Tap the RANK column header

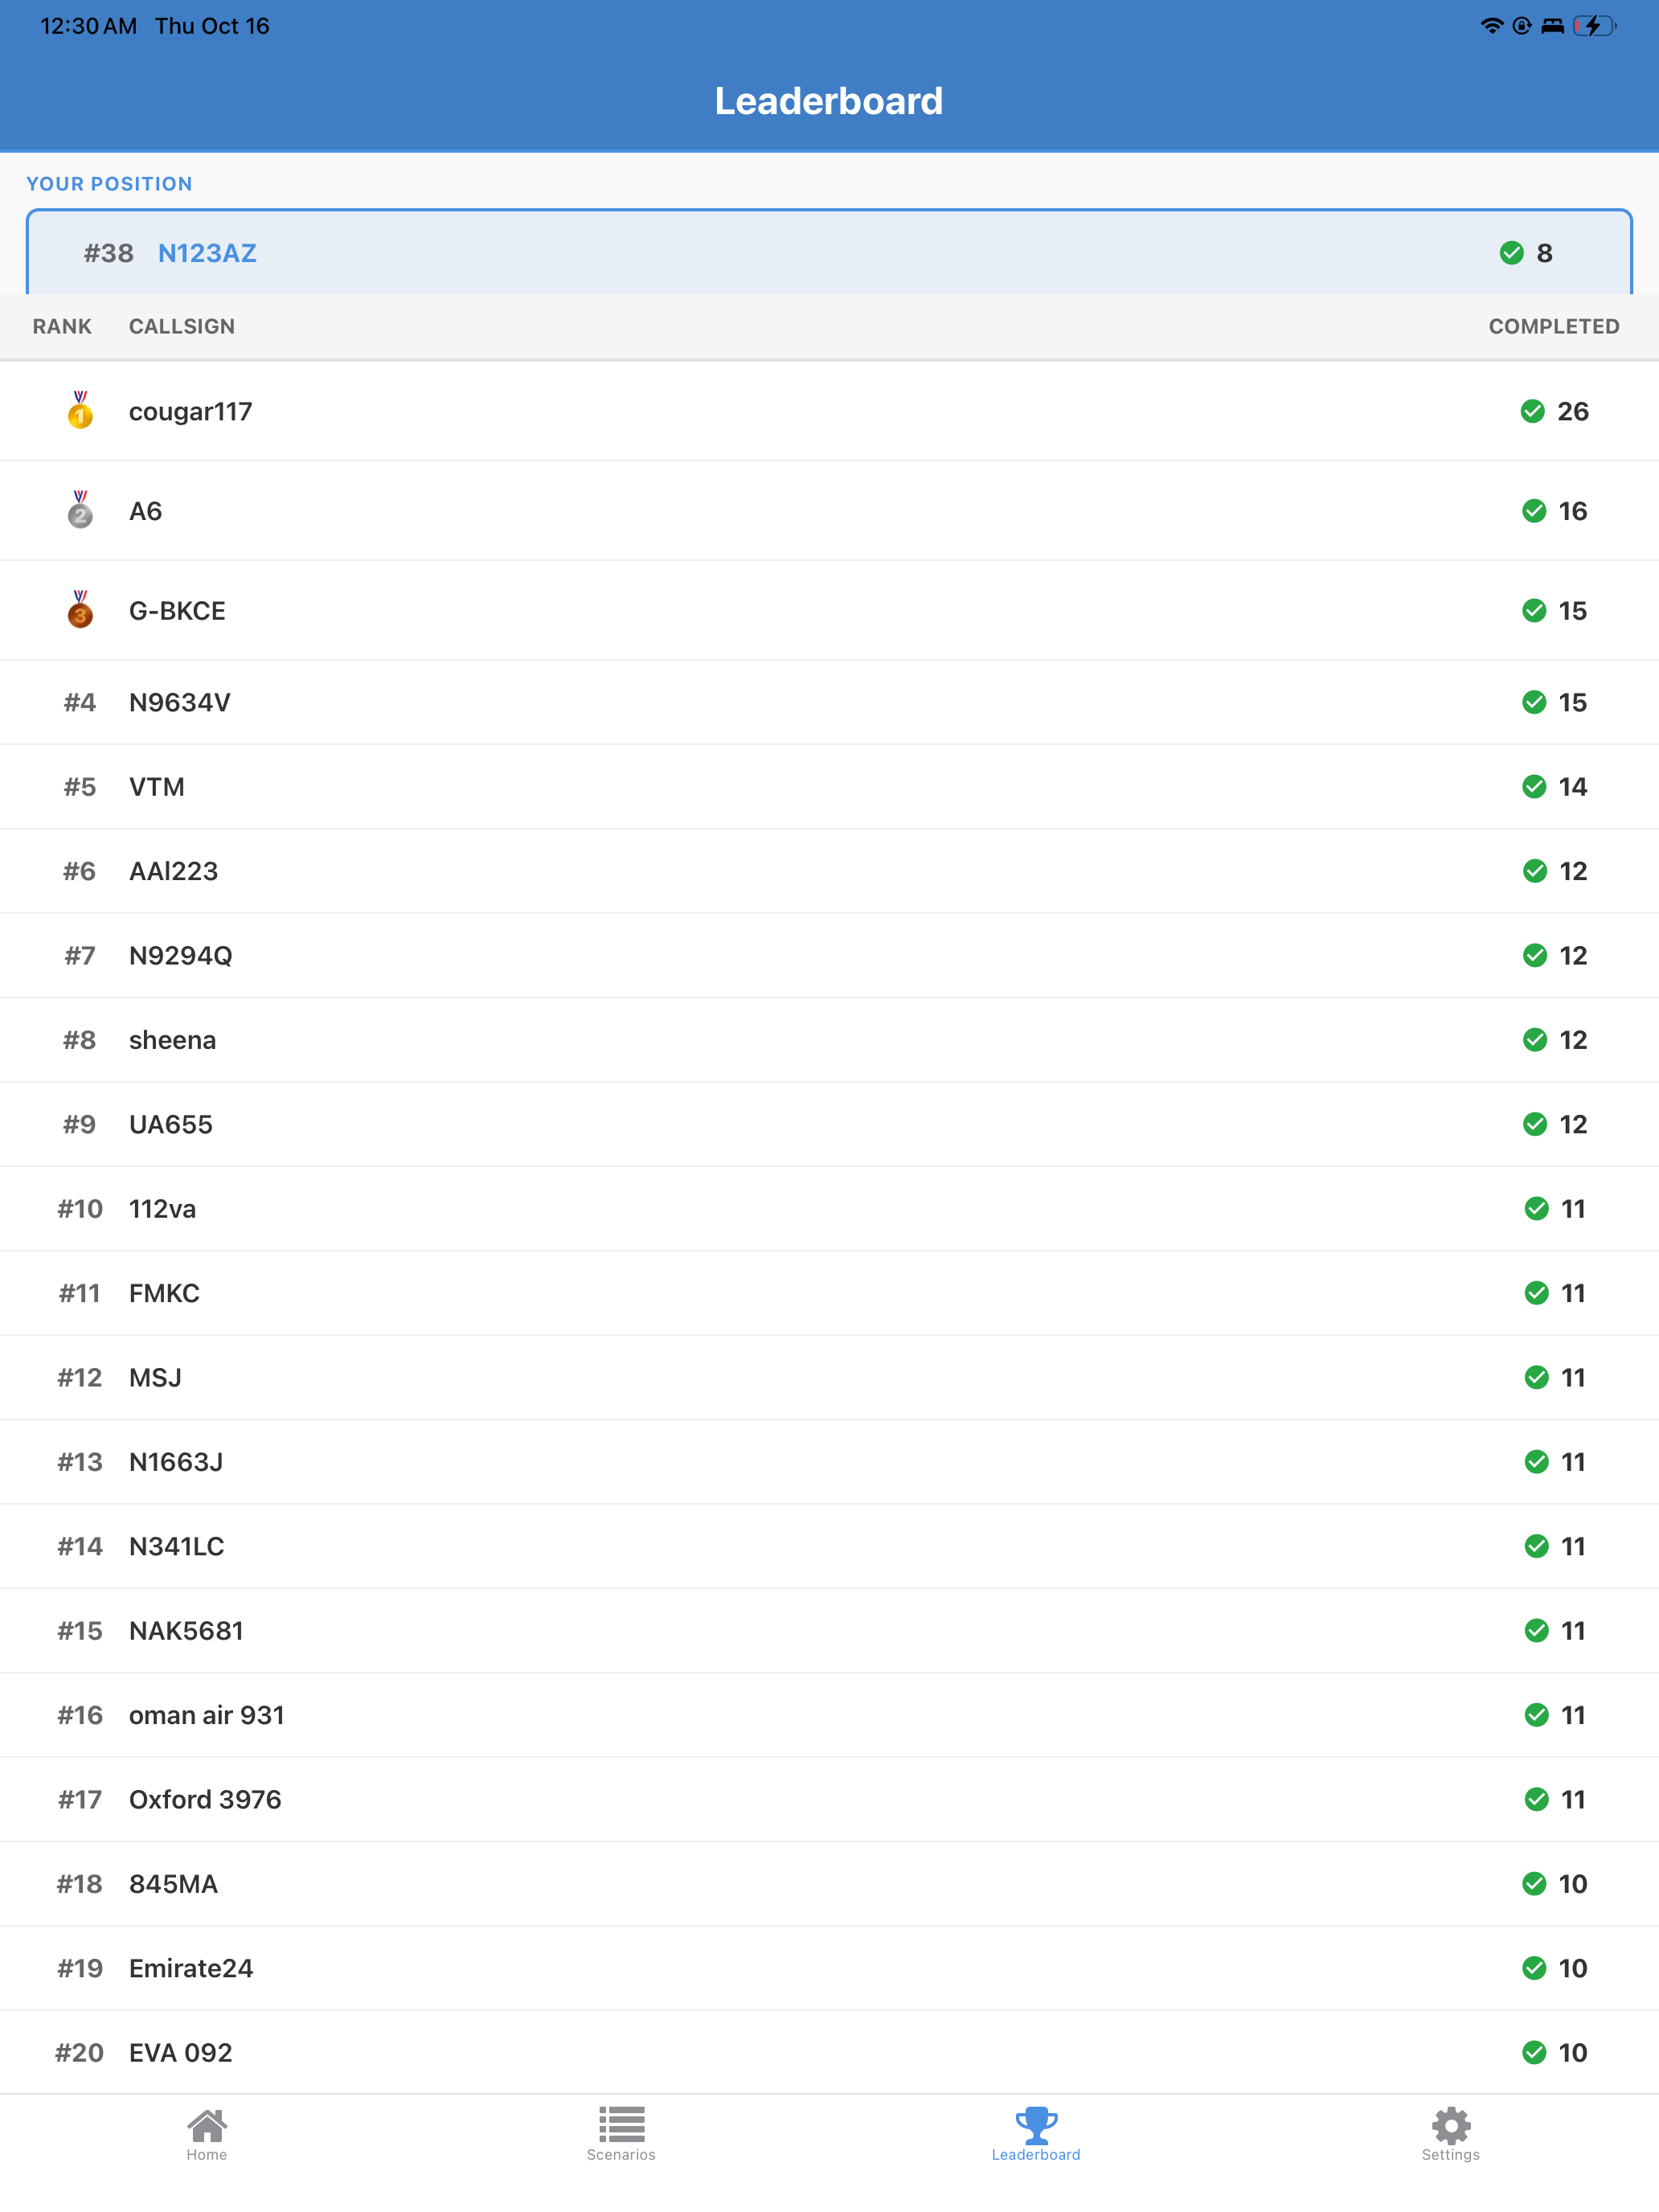(62, 326)
